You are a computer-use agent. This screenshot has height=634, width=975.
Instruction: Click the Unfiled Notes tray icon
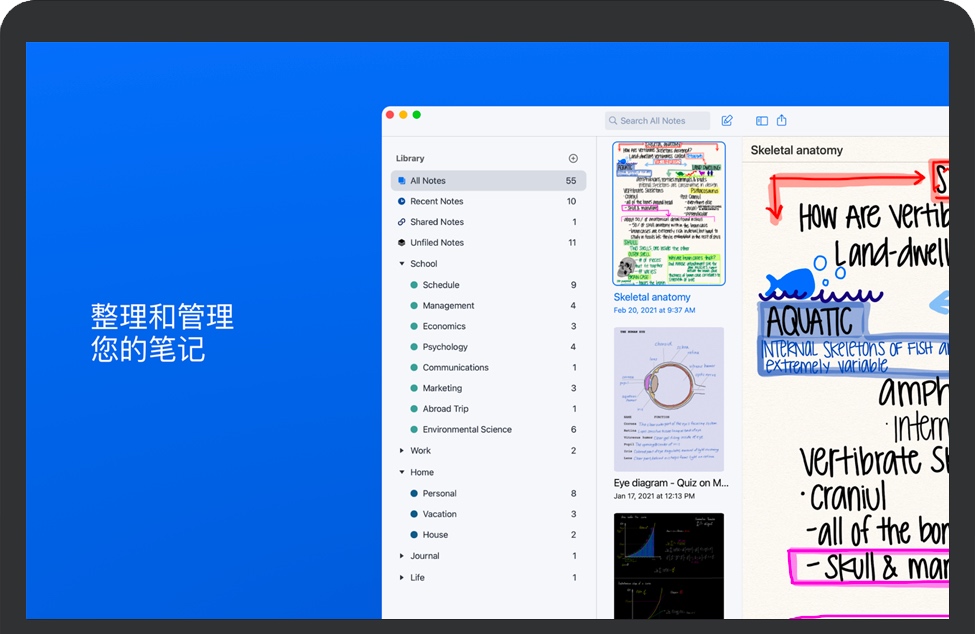click(x=402, y=243)
